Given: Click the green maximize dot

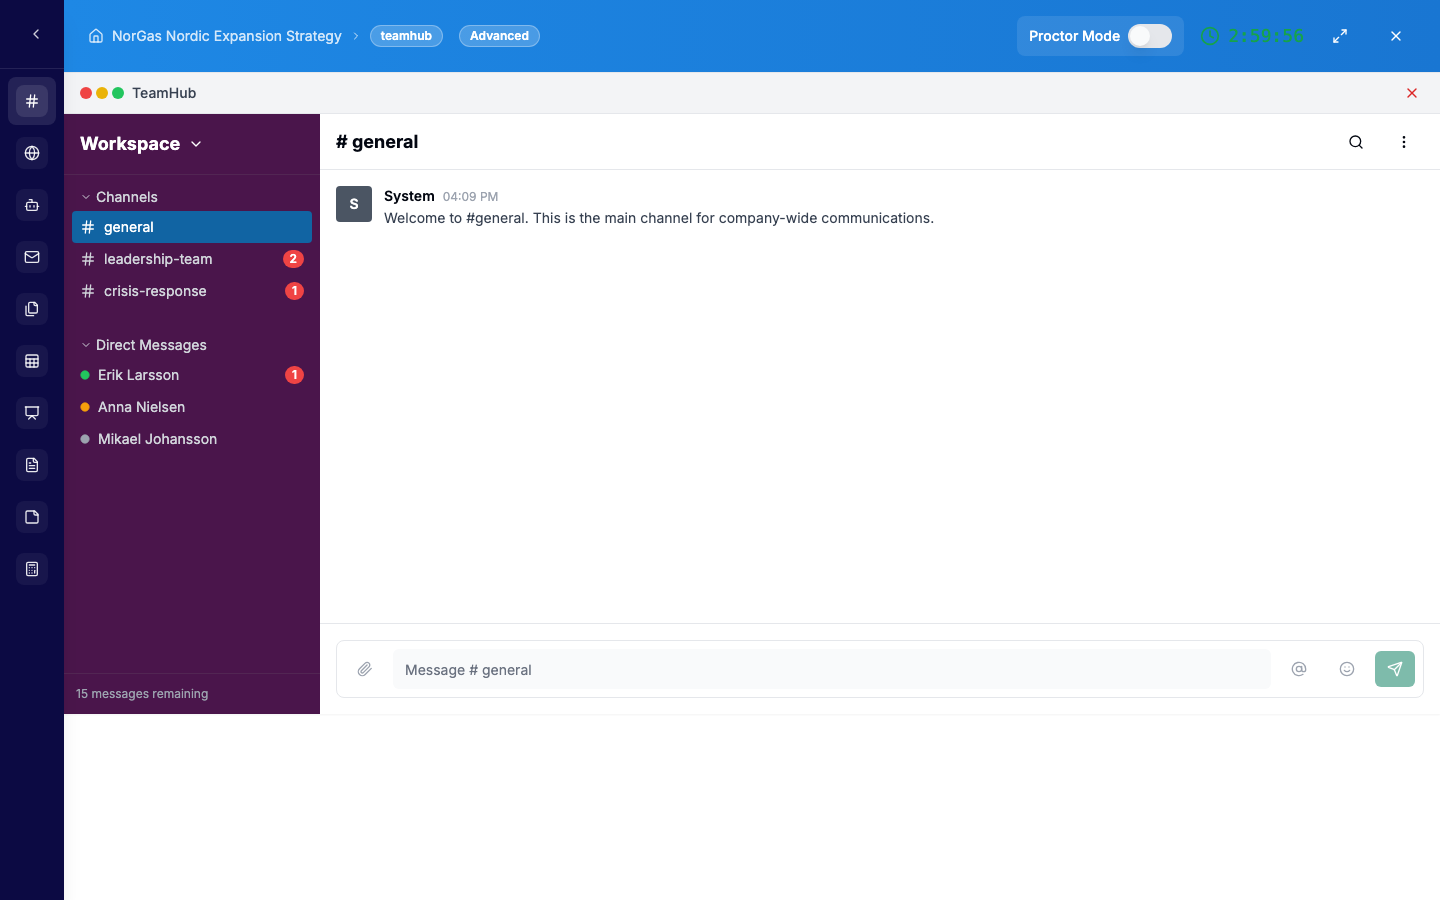Looking at the screenshot, I should (x=118, y=93).
